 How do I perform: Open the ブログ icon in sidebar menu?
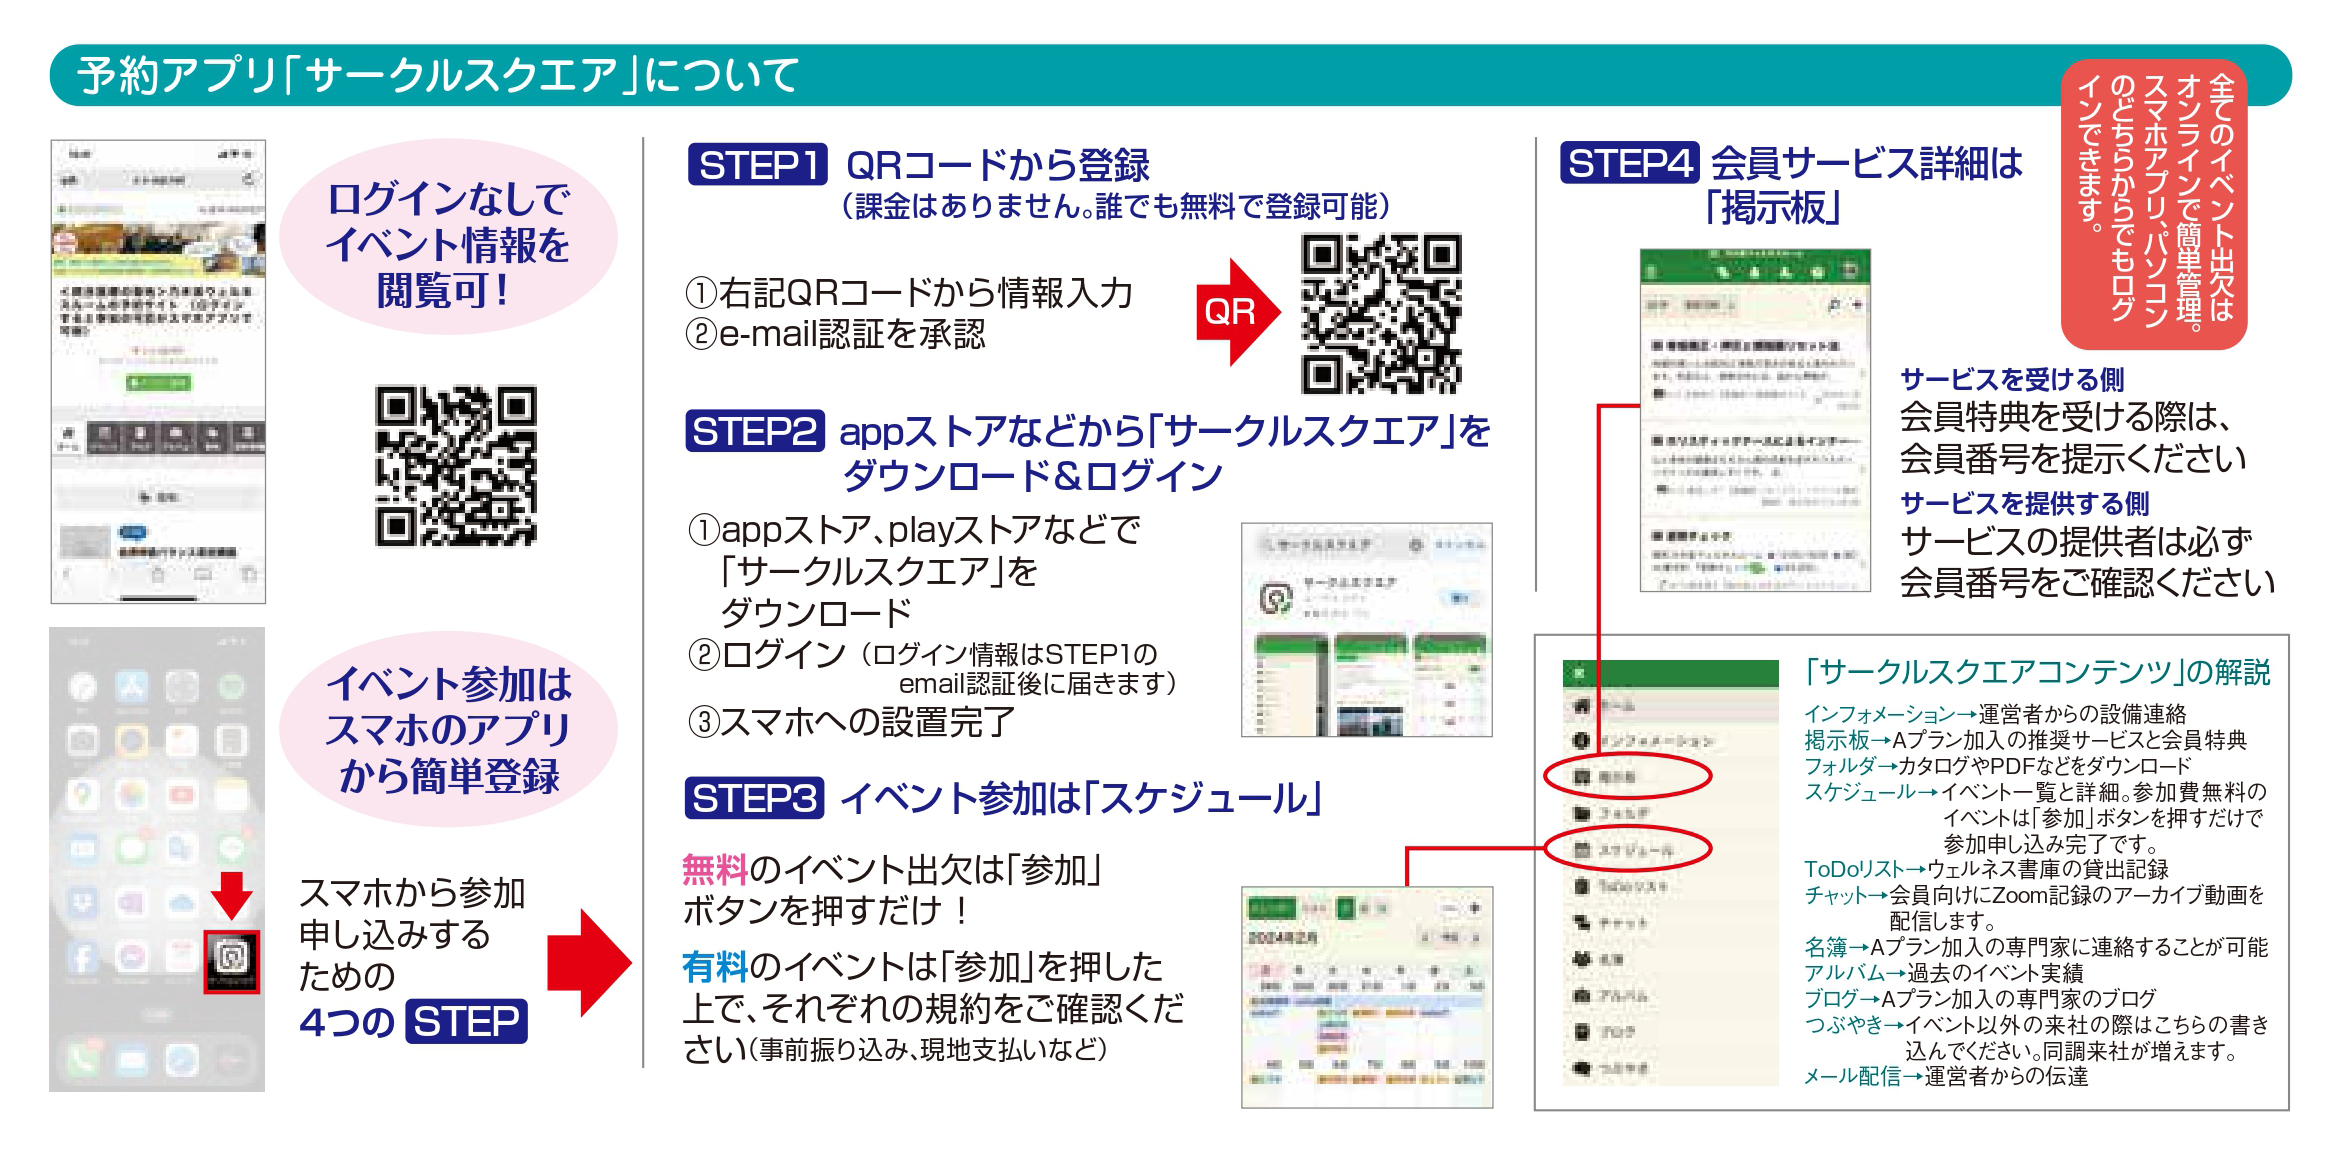click(x=1581, y=1031)
